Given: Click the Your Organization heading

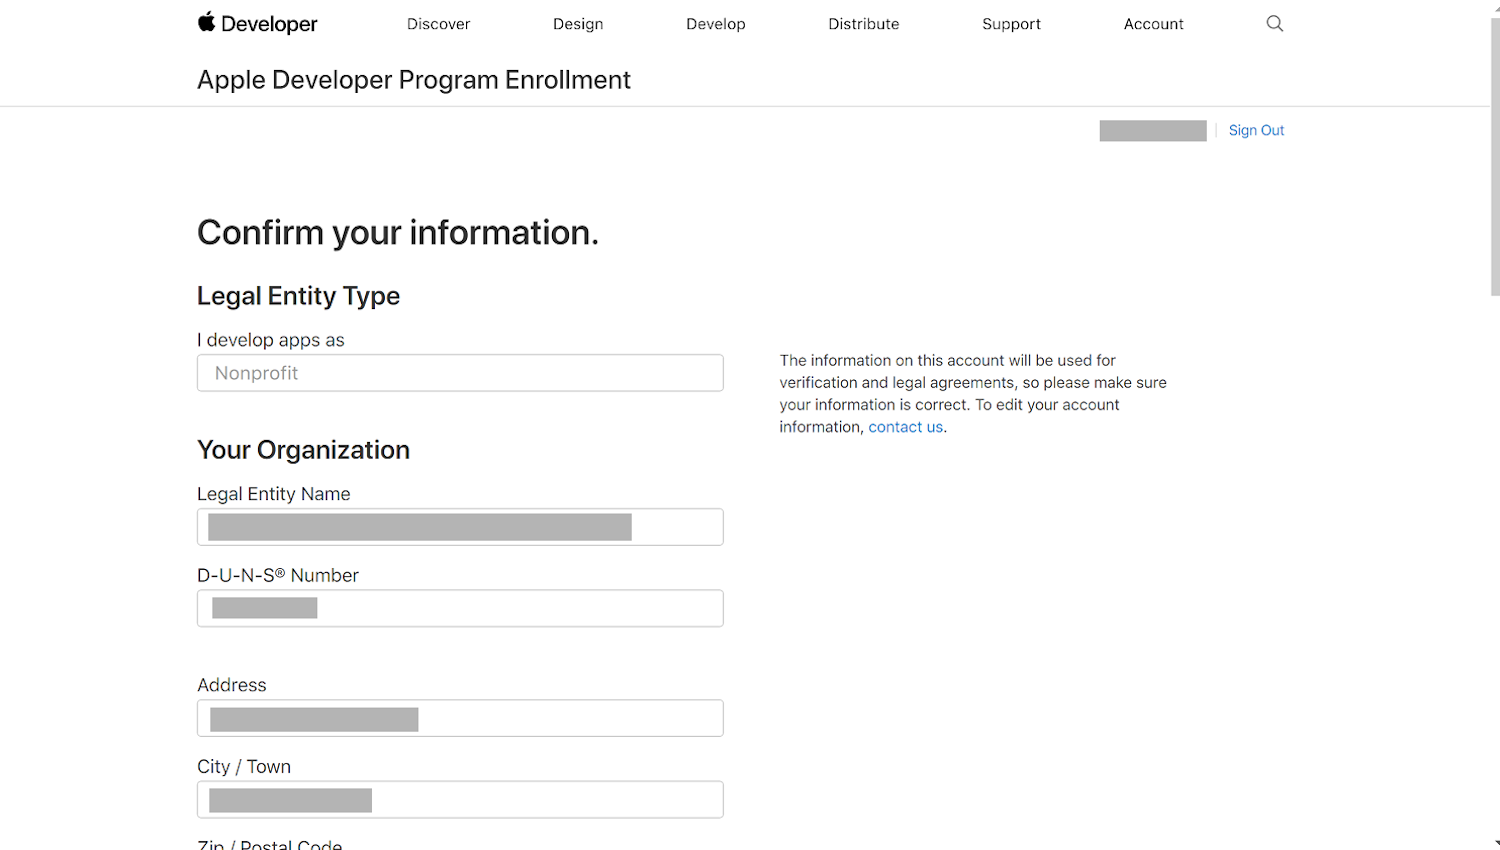Looking at the screenshot, I should point(303,450).
